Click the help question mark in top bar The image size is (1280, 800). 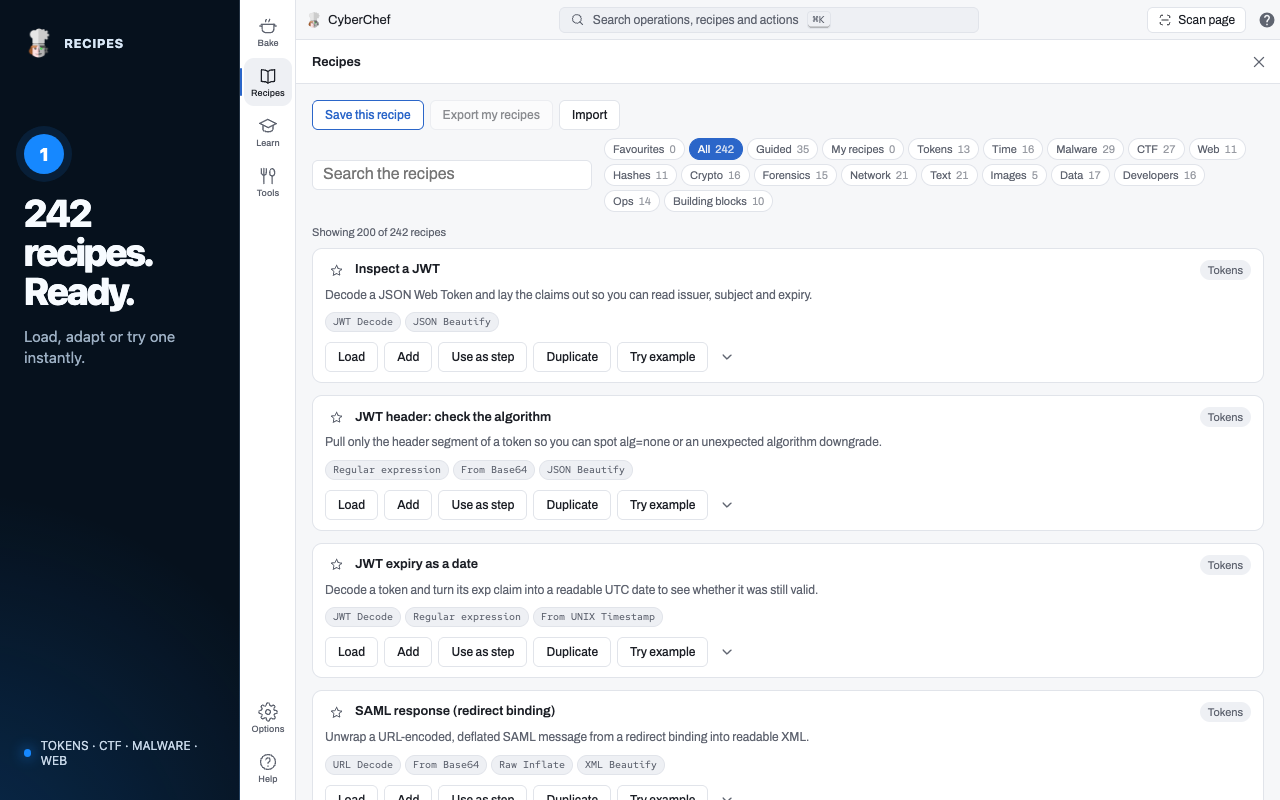pos(1267,20)
